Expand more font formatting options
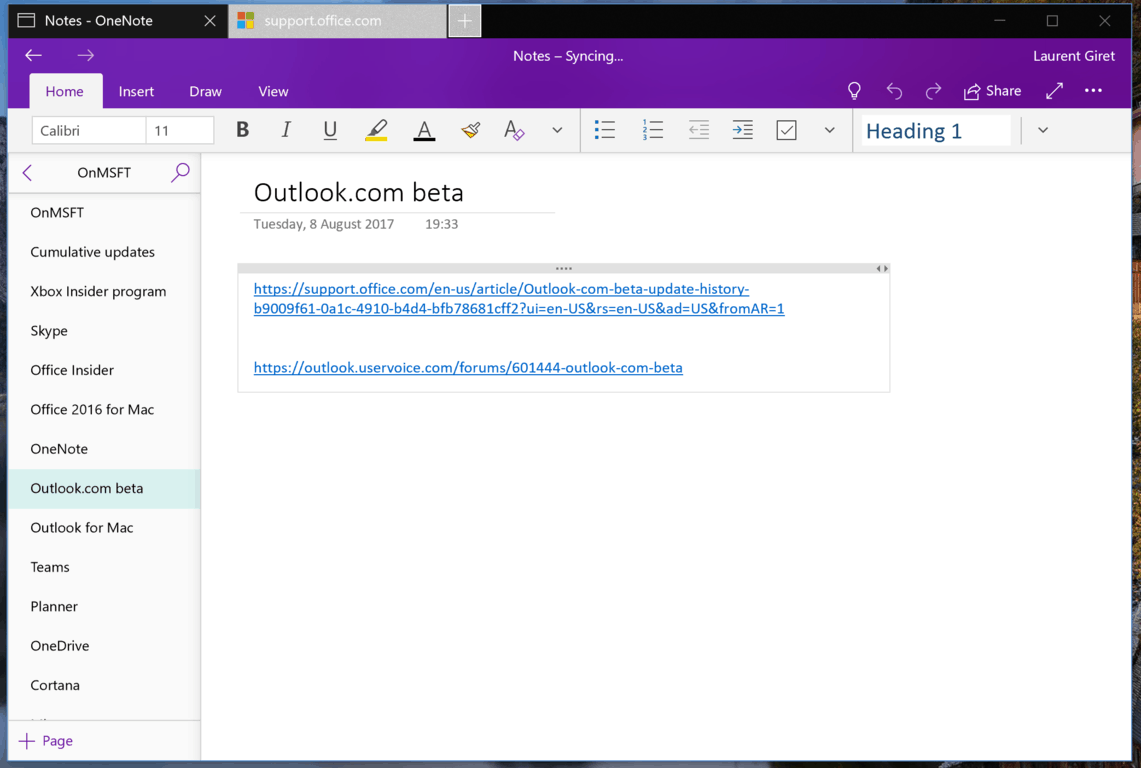 [557, 130]
